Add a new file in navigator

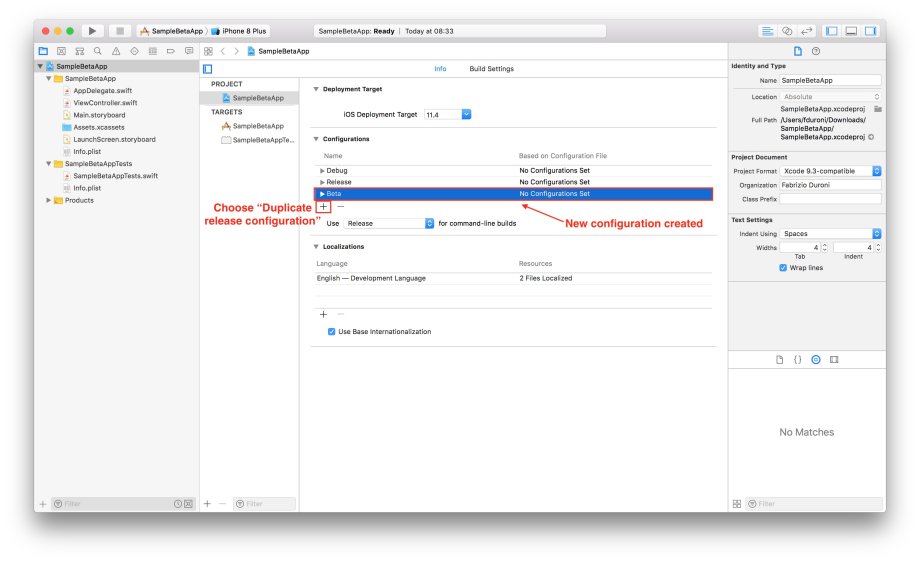pos(42,504)
